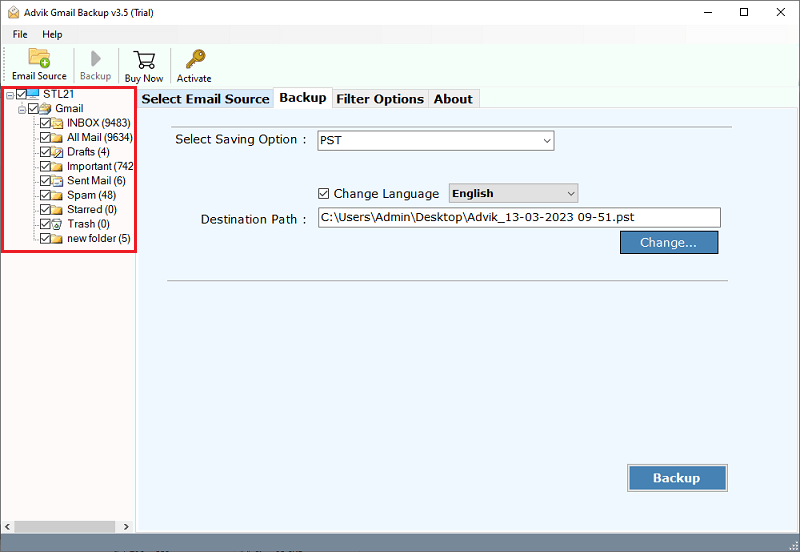This screenshot has height=552, width=800.
Task: Click the Destination Path text field
Action: [x=519, y=217]
